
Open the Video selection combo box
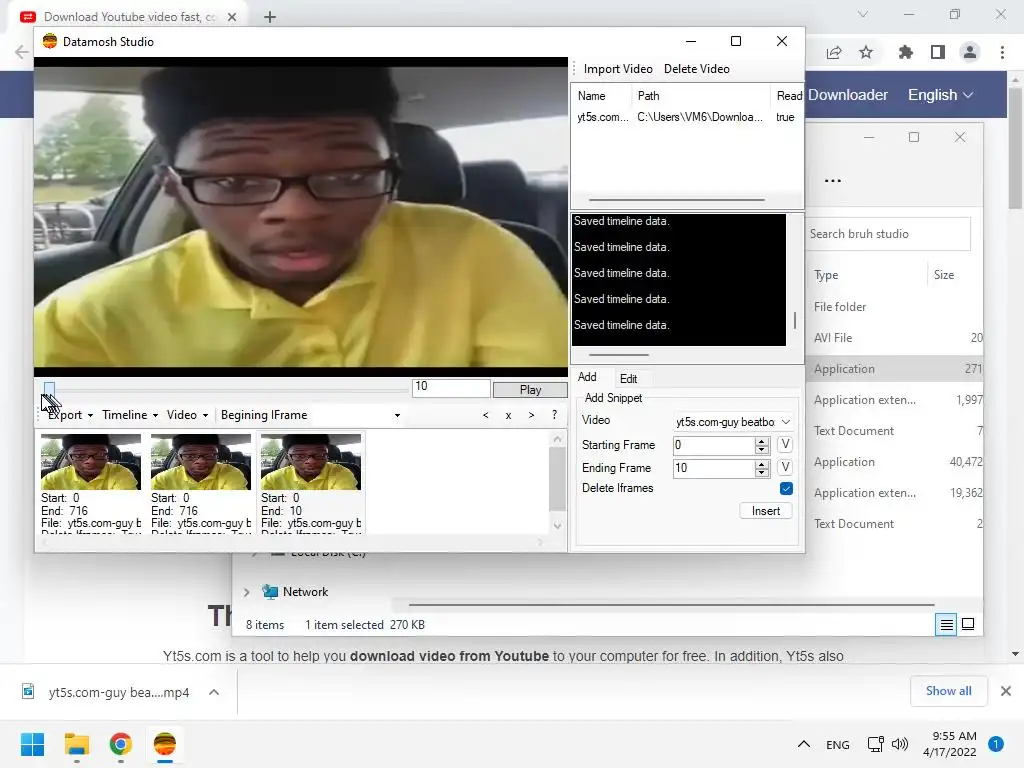click(x=733, y=422)
